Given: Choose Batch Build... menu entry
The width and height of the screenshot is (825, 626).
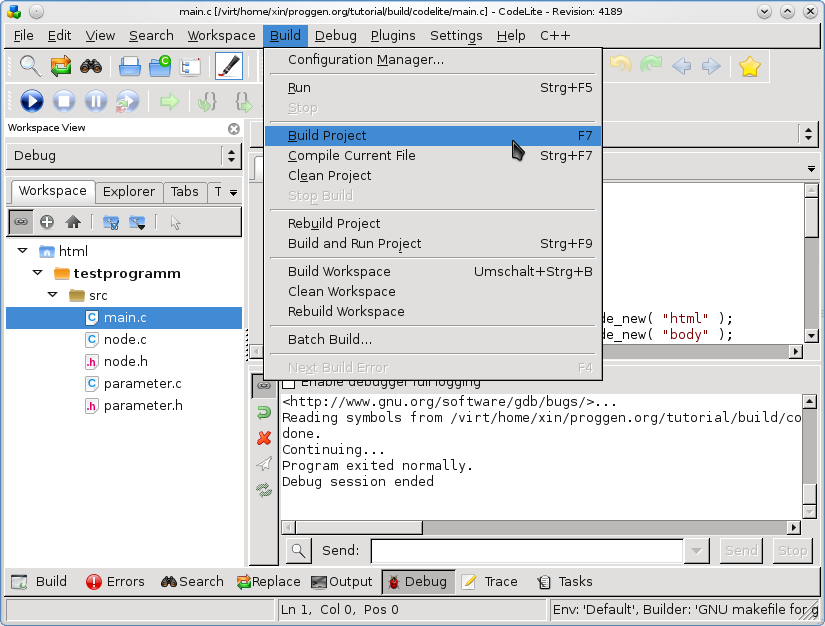Looking at the screenshot, I should pyautogui.click(x=330, y=339).
